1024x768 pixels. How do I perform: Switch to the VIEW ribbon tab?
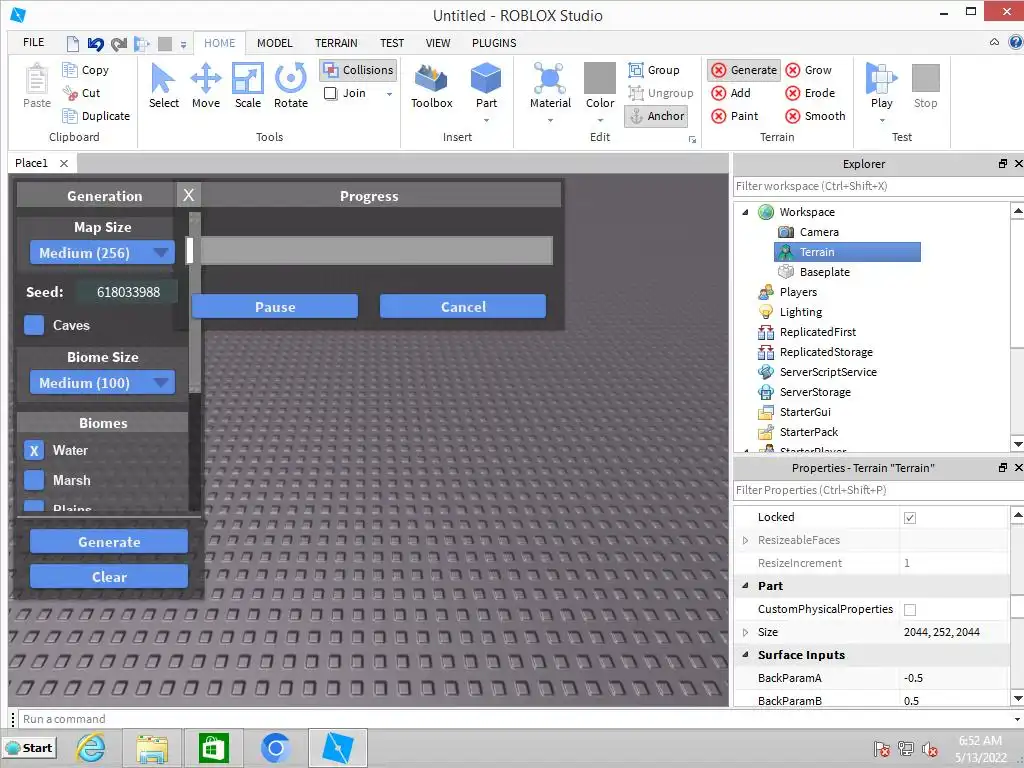(438, 43)
